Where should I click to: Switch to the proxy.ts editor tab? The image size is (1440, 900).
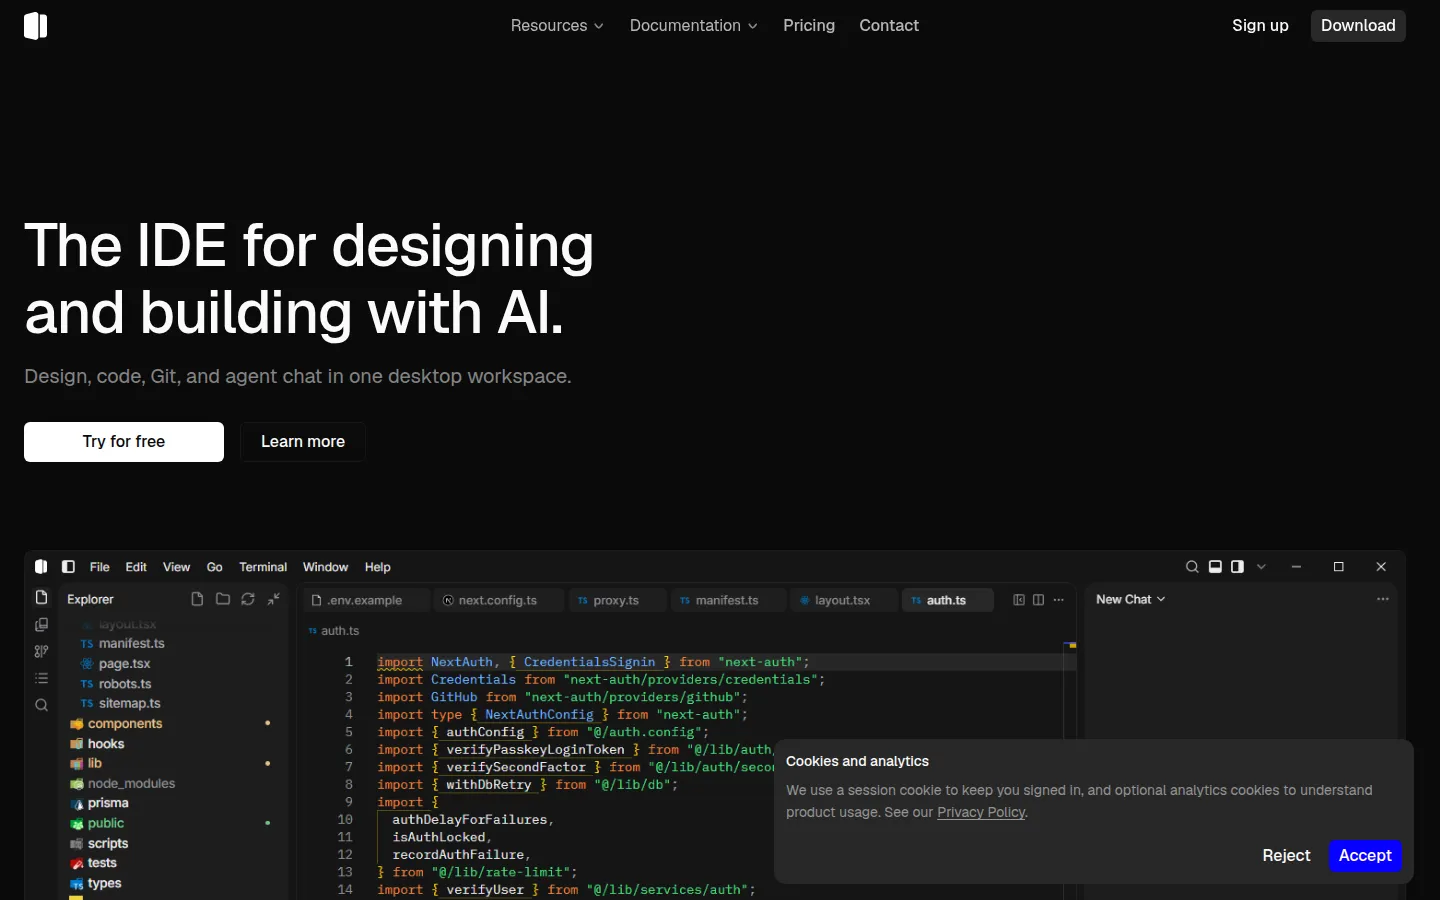[616, 600]
